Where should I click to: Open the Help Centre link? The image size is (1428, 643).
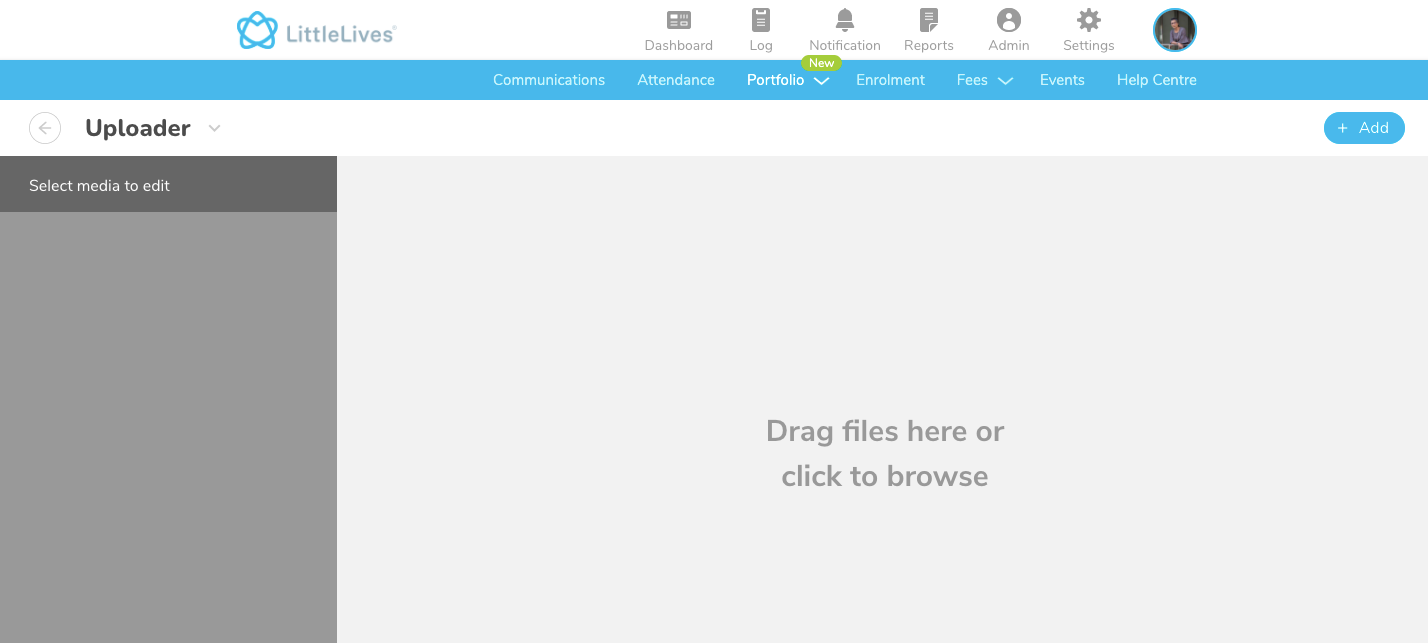coord(1157,80)
